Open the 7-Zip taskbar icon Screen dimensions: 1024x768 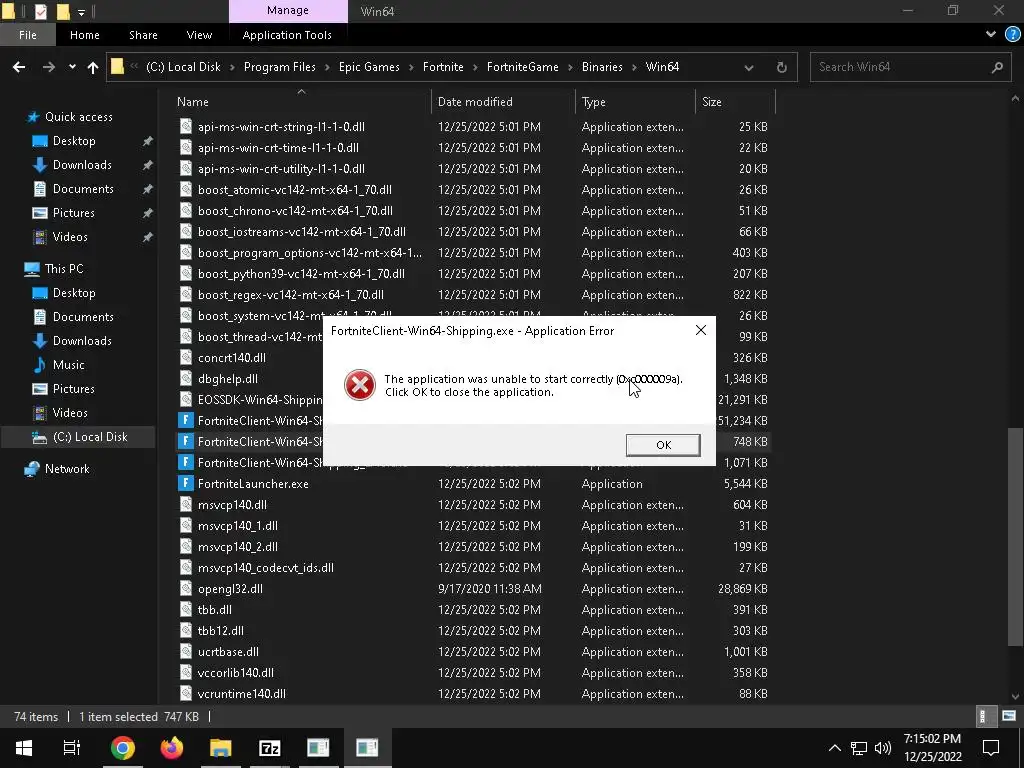pyautogui.click(x=270, y=748)
